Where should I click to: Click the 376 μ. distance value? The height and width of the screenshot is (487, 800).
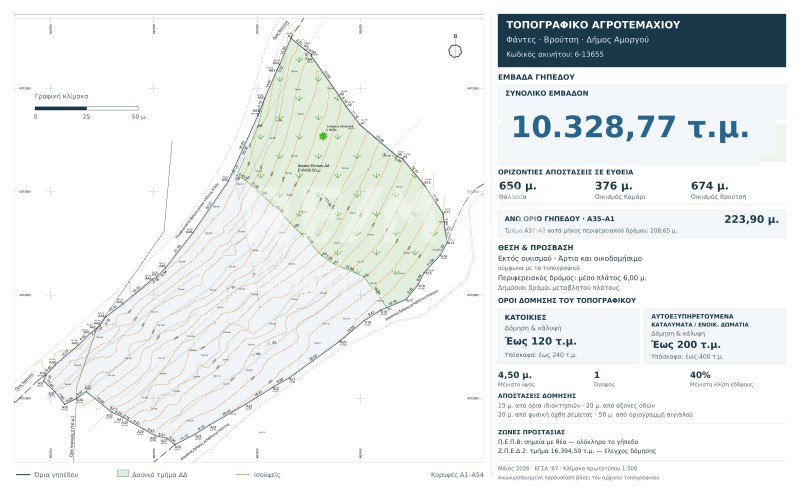tap(613, 186)
